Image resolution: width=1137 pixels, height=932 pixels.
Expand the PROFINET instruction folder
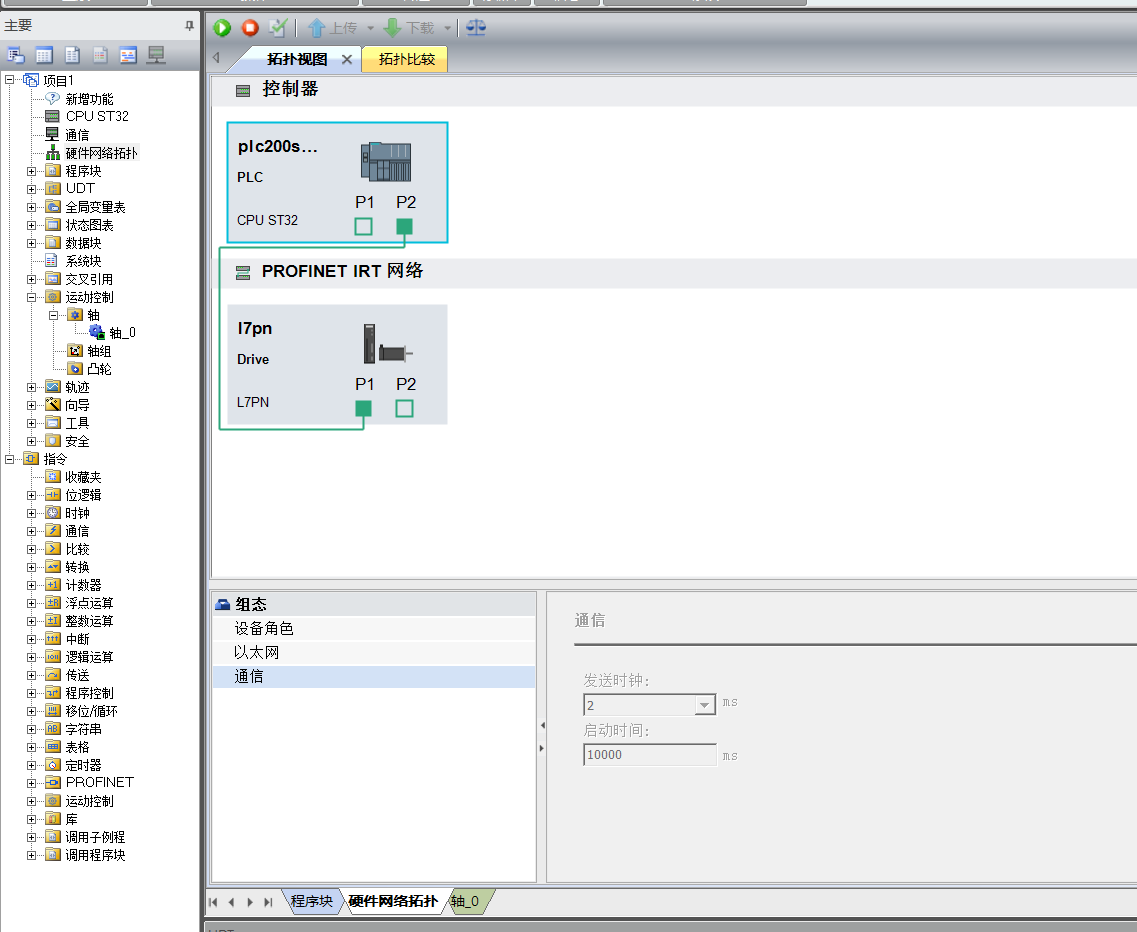point(31,783)
